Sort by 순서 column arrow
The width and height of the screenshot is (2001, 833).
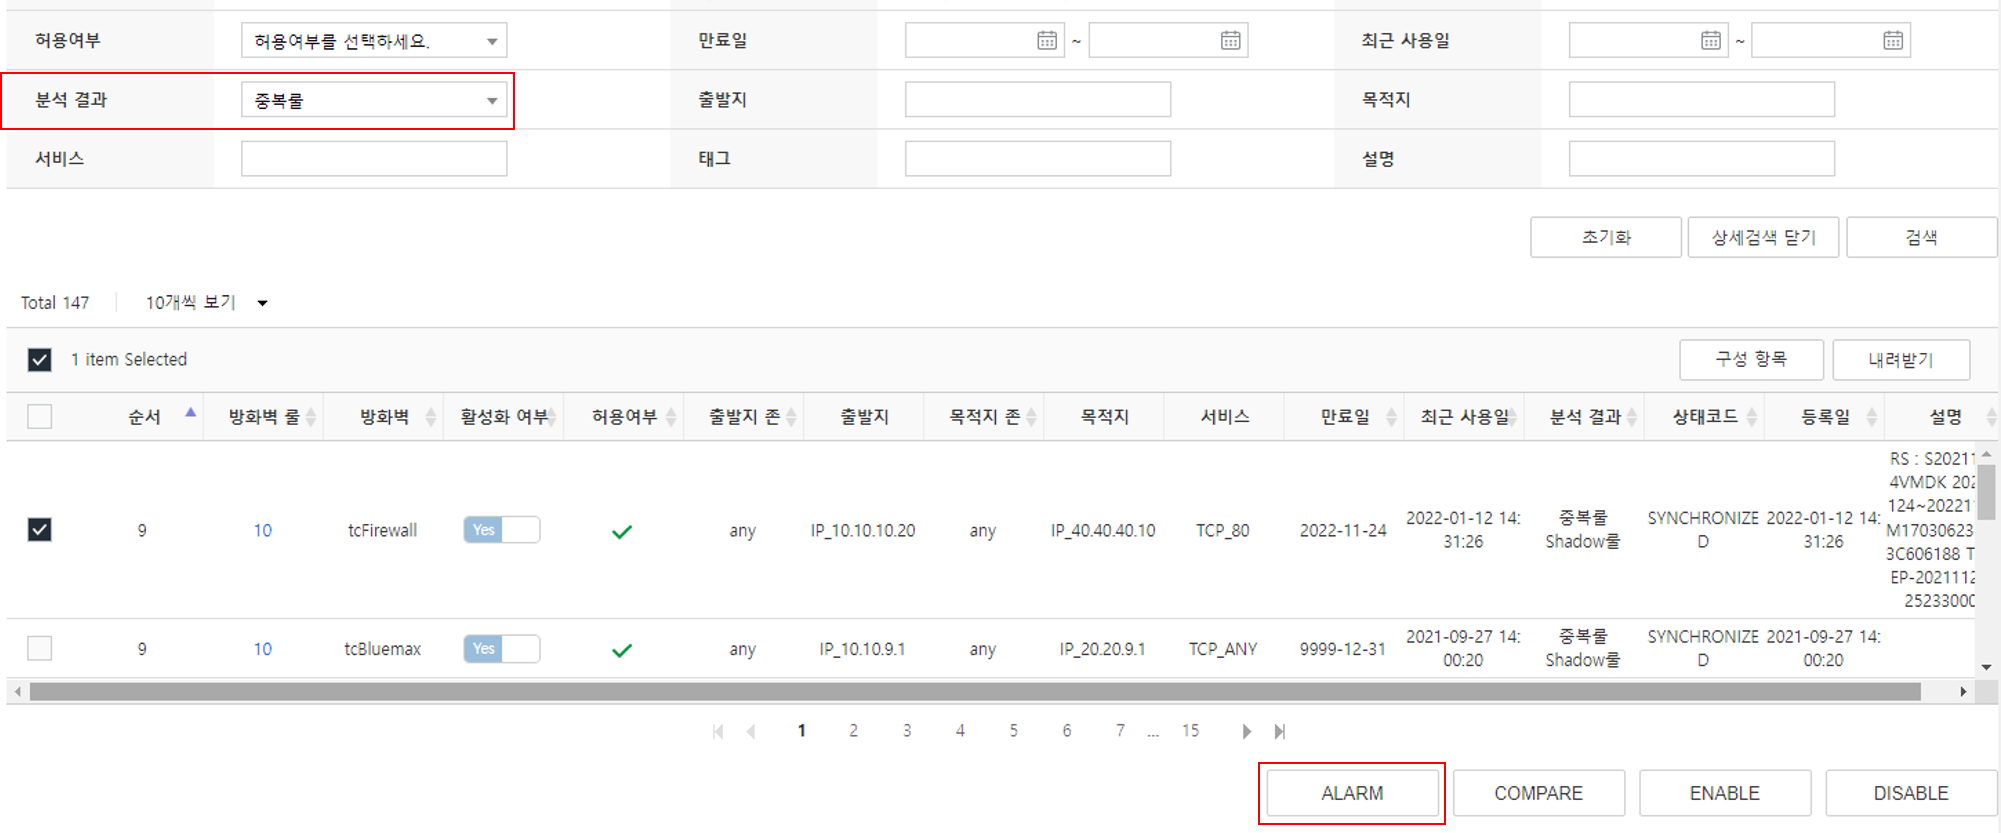tap(190, 413)
